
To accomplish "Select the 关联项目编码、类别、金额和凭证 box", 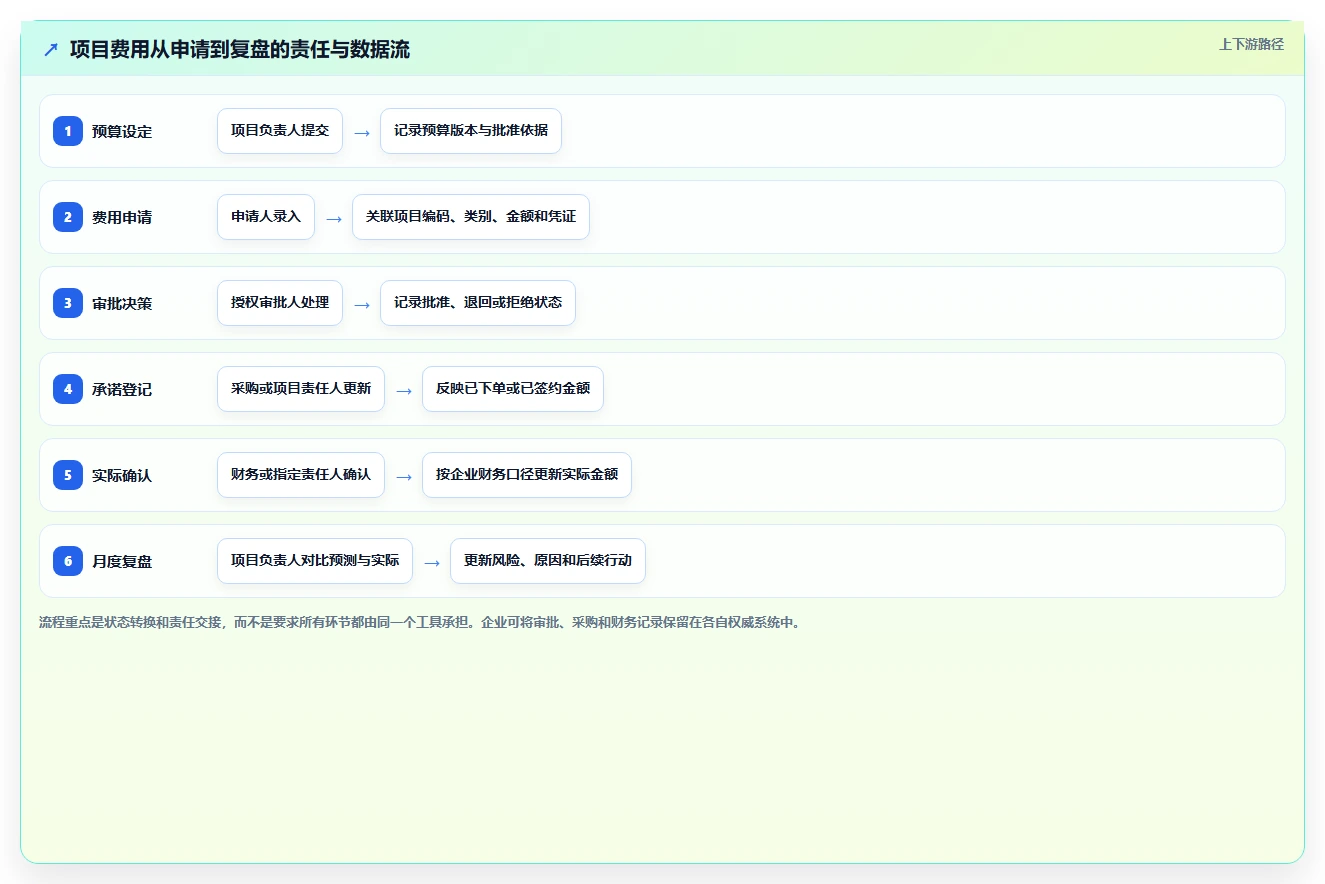I will coord(471,217).
